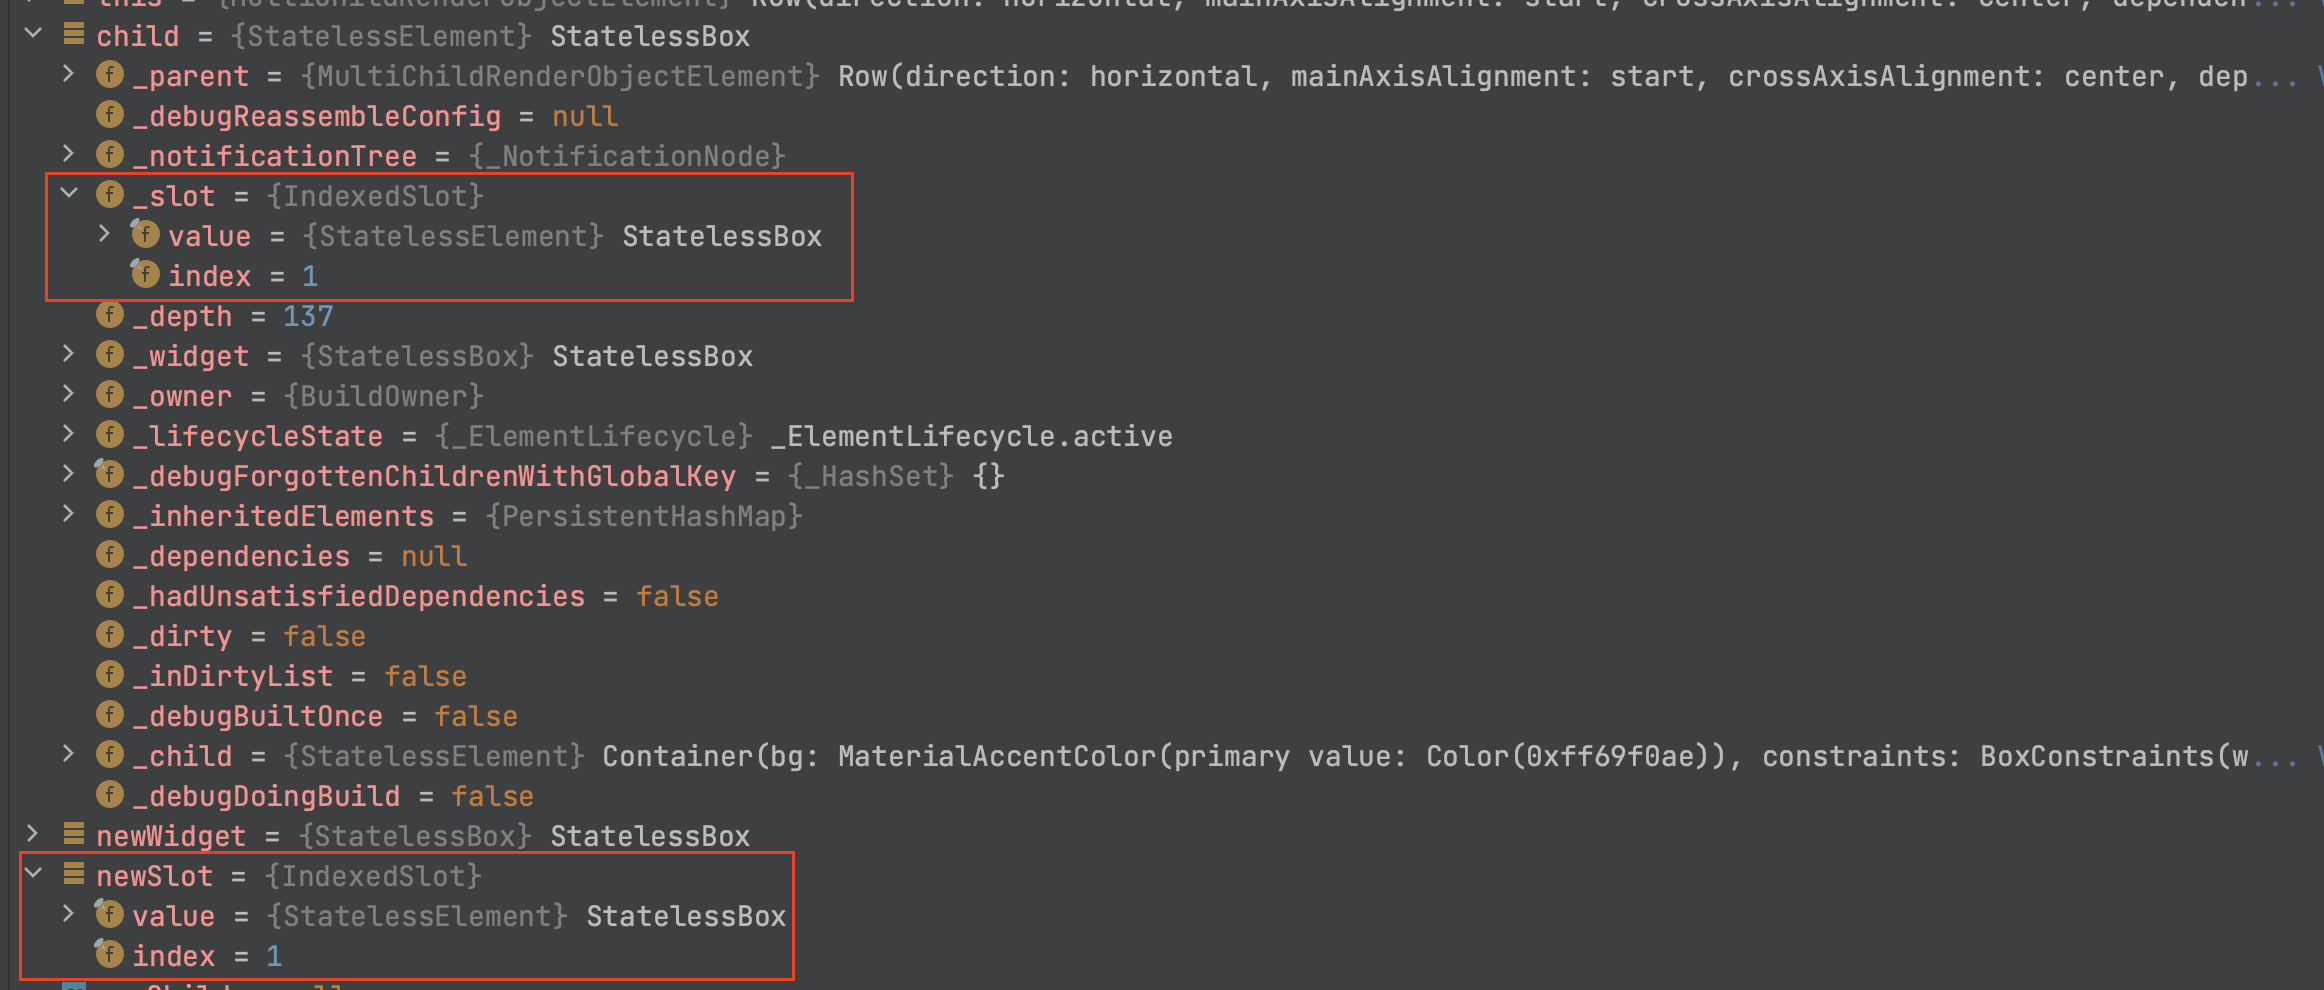This screenshot has height=990, width=2324.
Task: Click the field icon beside _depth
Action: pos(110,315)
